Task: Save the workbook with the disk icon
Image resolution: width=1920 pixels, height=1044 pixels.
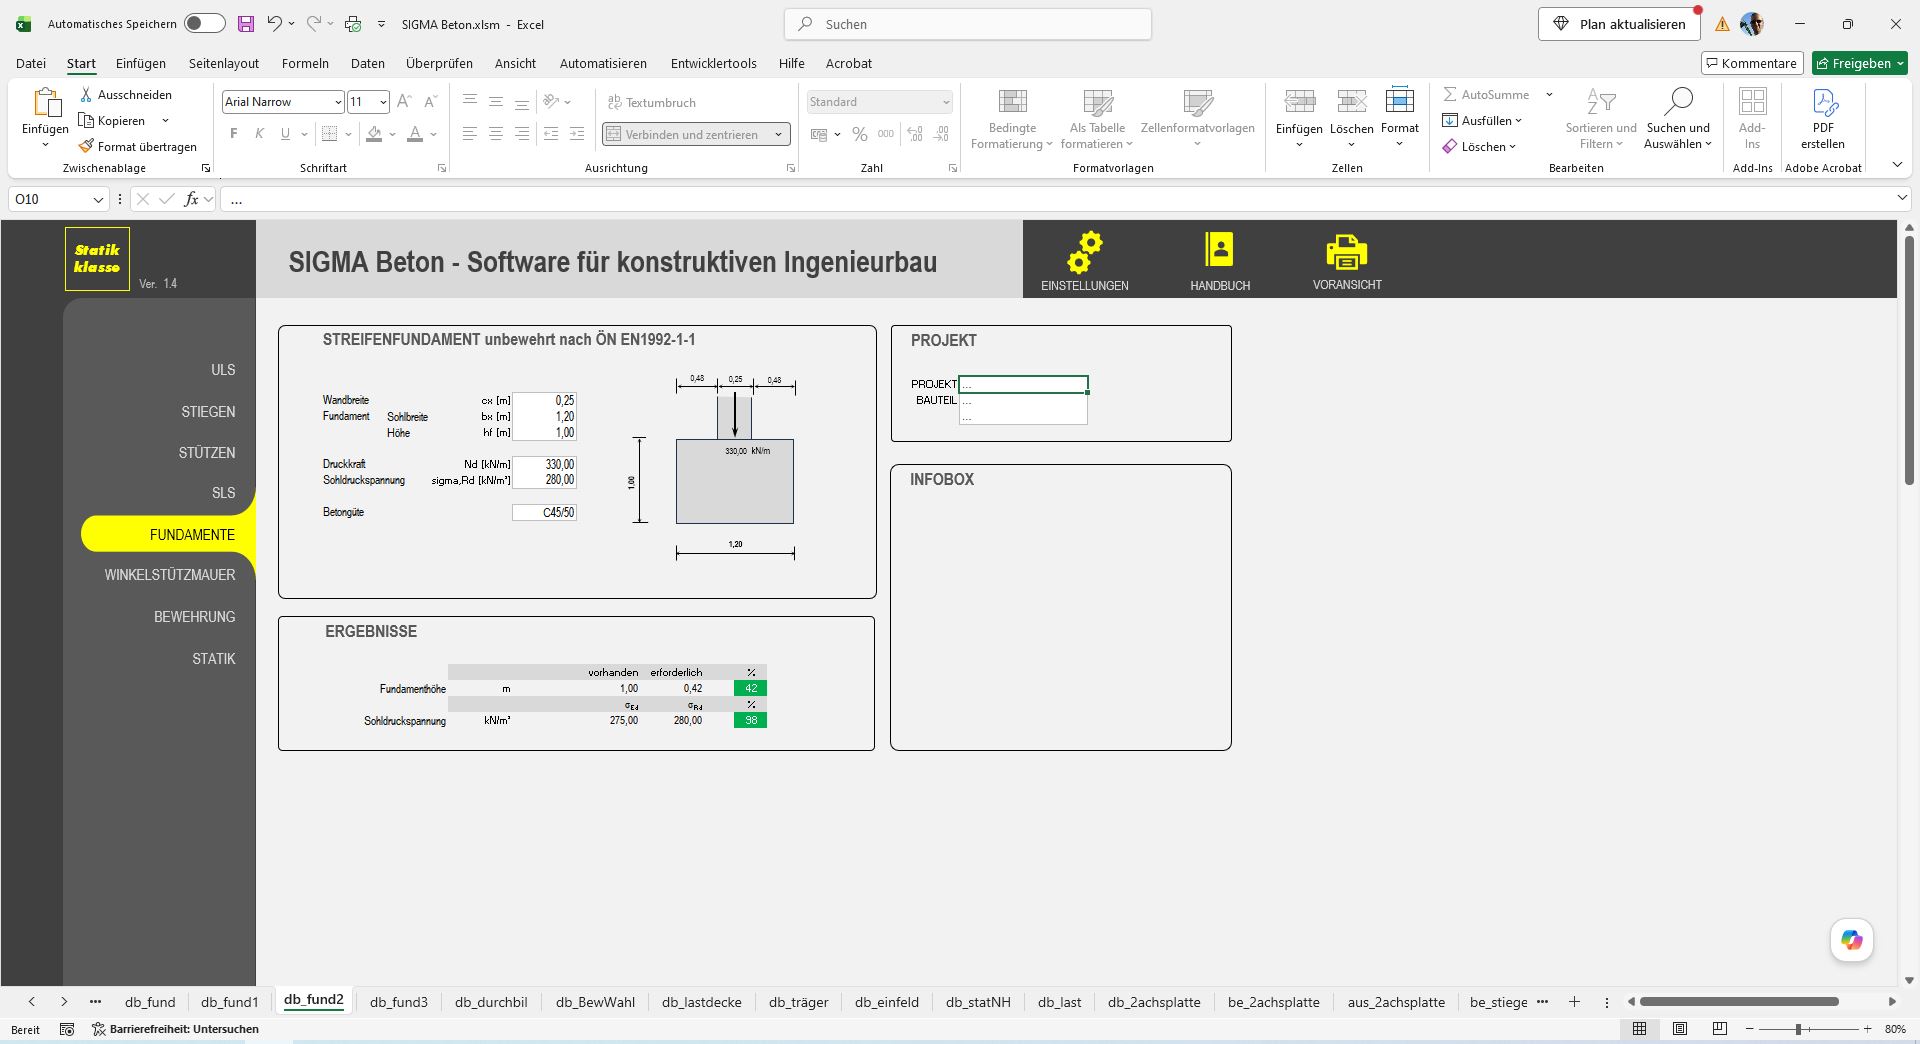Action: [x=245, y=24]
